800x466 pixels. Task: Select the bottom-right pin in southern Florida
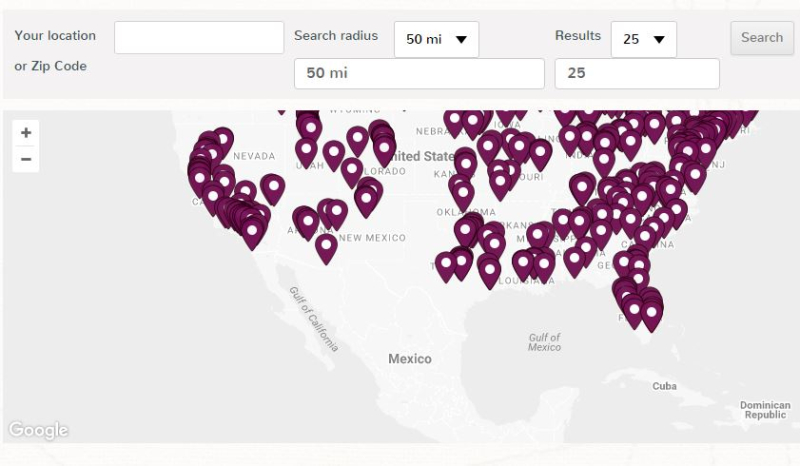click(652, 315)
